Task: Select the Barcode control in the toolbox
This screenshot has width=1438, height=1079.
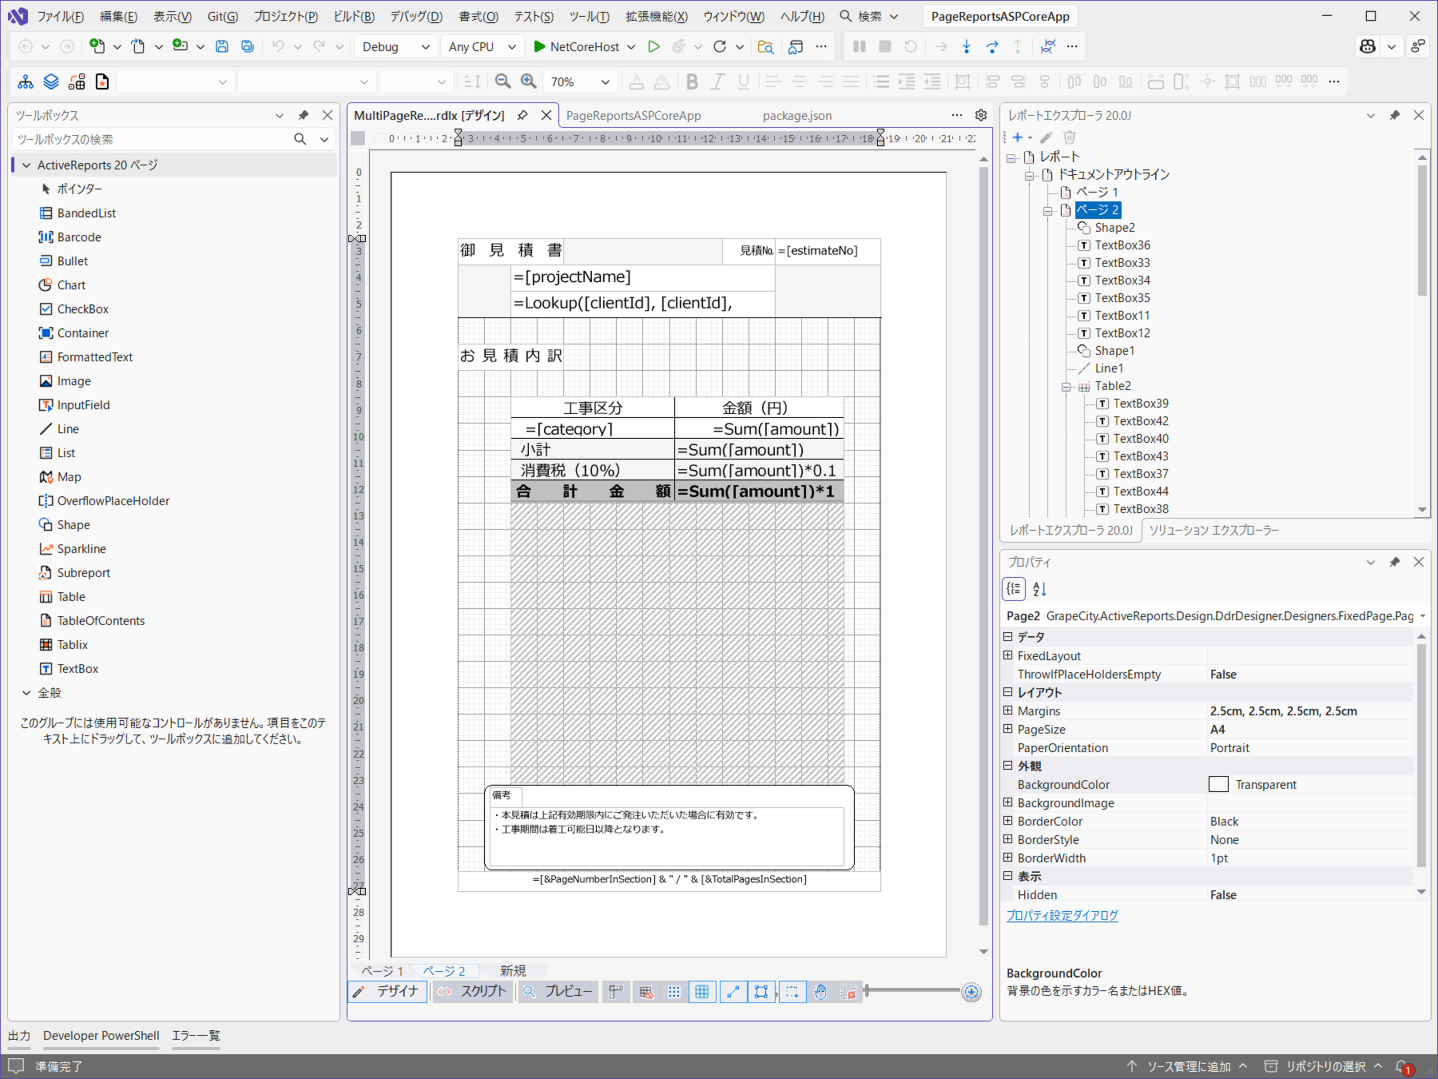Action: point(78,237)
